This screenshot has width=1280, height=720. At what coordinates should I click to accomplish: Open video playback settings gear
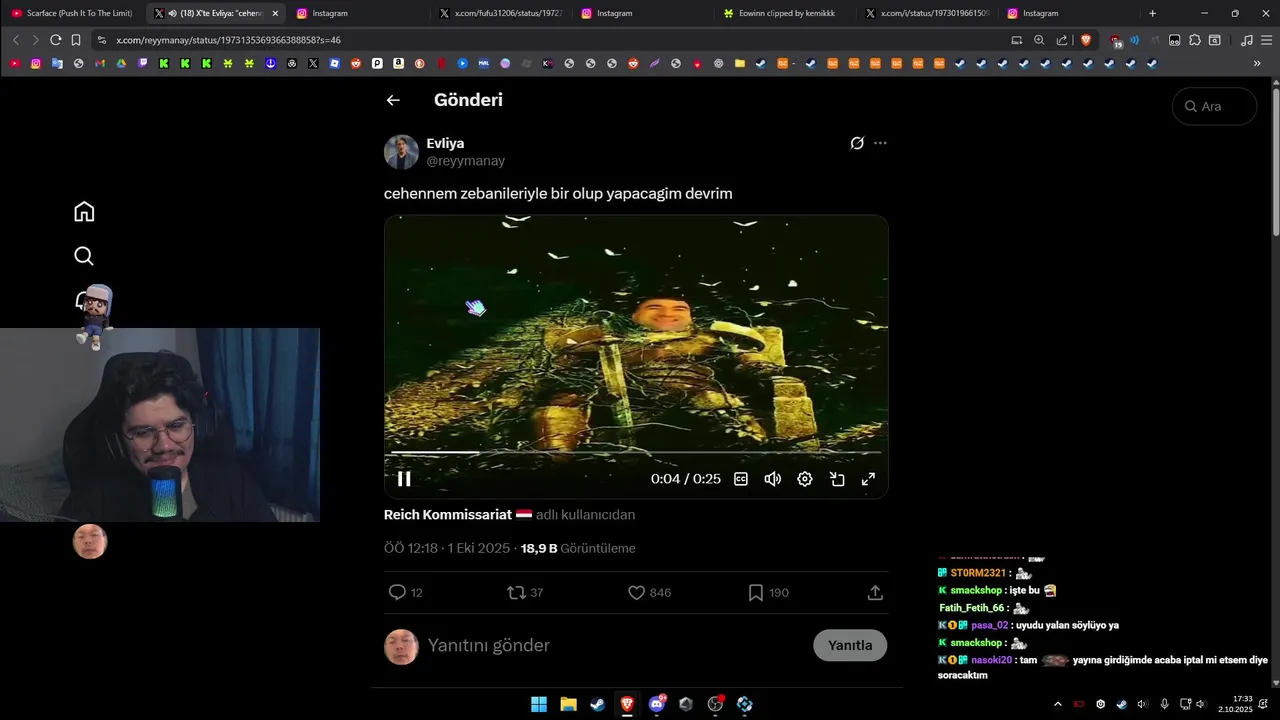[x=805, y=479]
